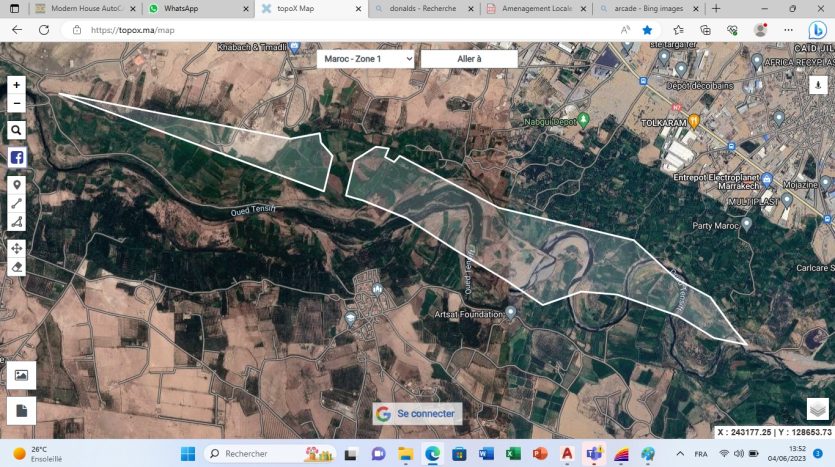The width and height of the screenshot is (835, 467).
Task: Zoom out on the map
Action: (x=17, y=103)
